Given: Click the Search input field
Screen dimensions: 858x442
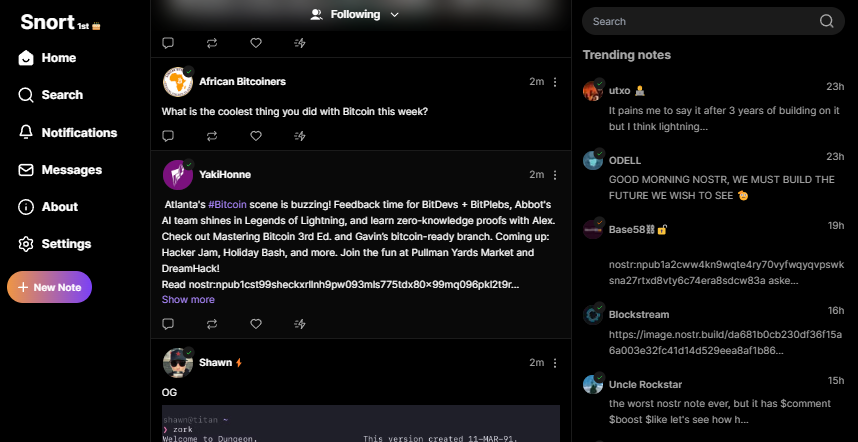Looking at the screenshot, I should click(700, 21).
